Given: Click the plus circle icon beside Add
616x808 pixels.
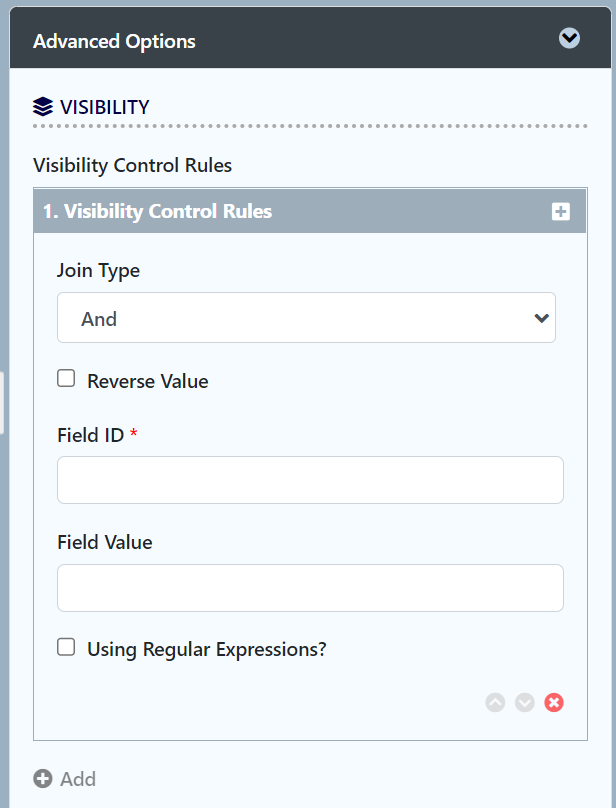Looking at the screenshot, I should [43, 779].
